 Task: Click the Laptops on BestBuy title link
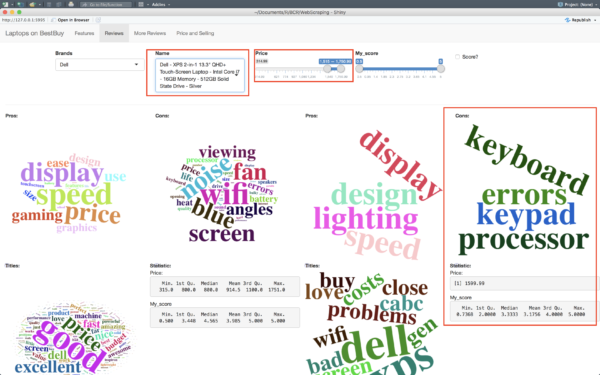point(34,33)
